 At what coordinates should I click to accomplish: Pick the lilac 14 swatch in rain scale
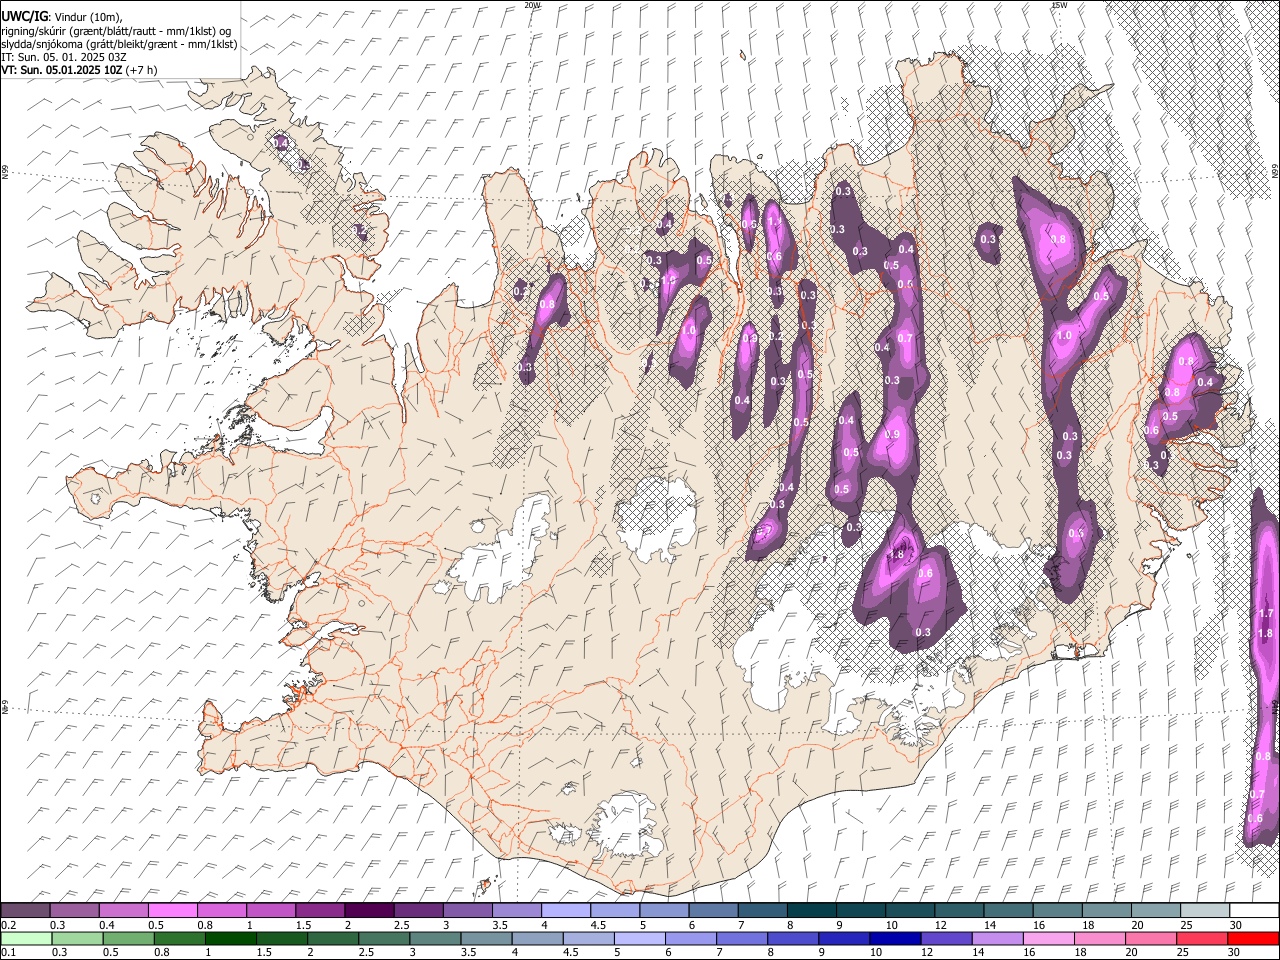[996, 938]
